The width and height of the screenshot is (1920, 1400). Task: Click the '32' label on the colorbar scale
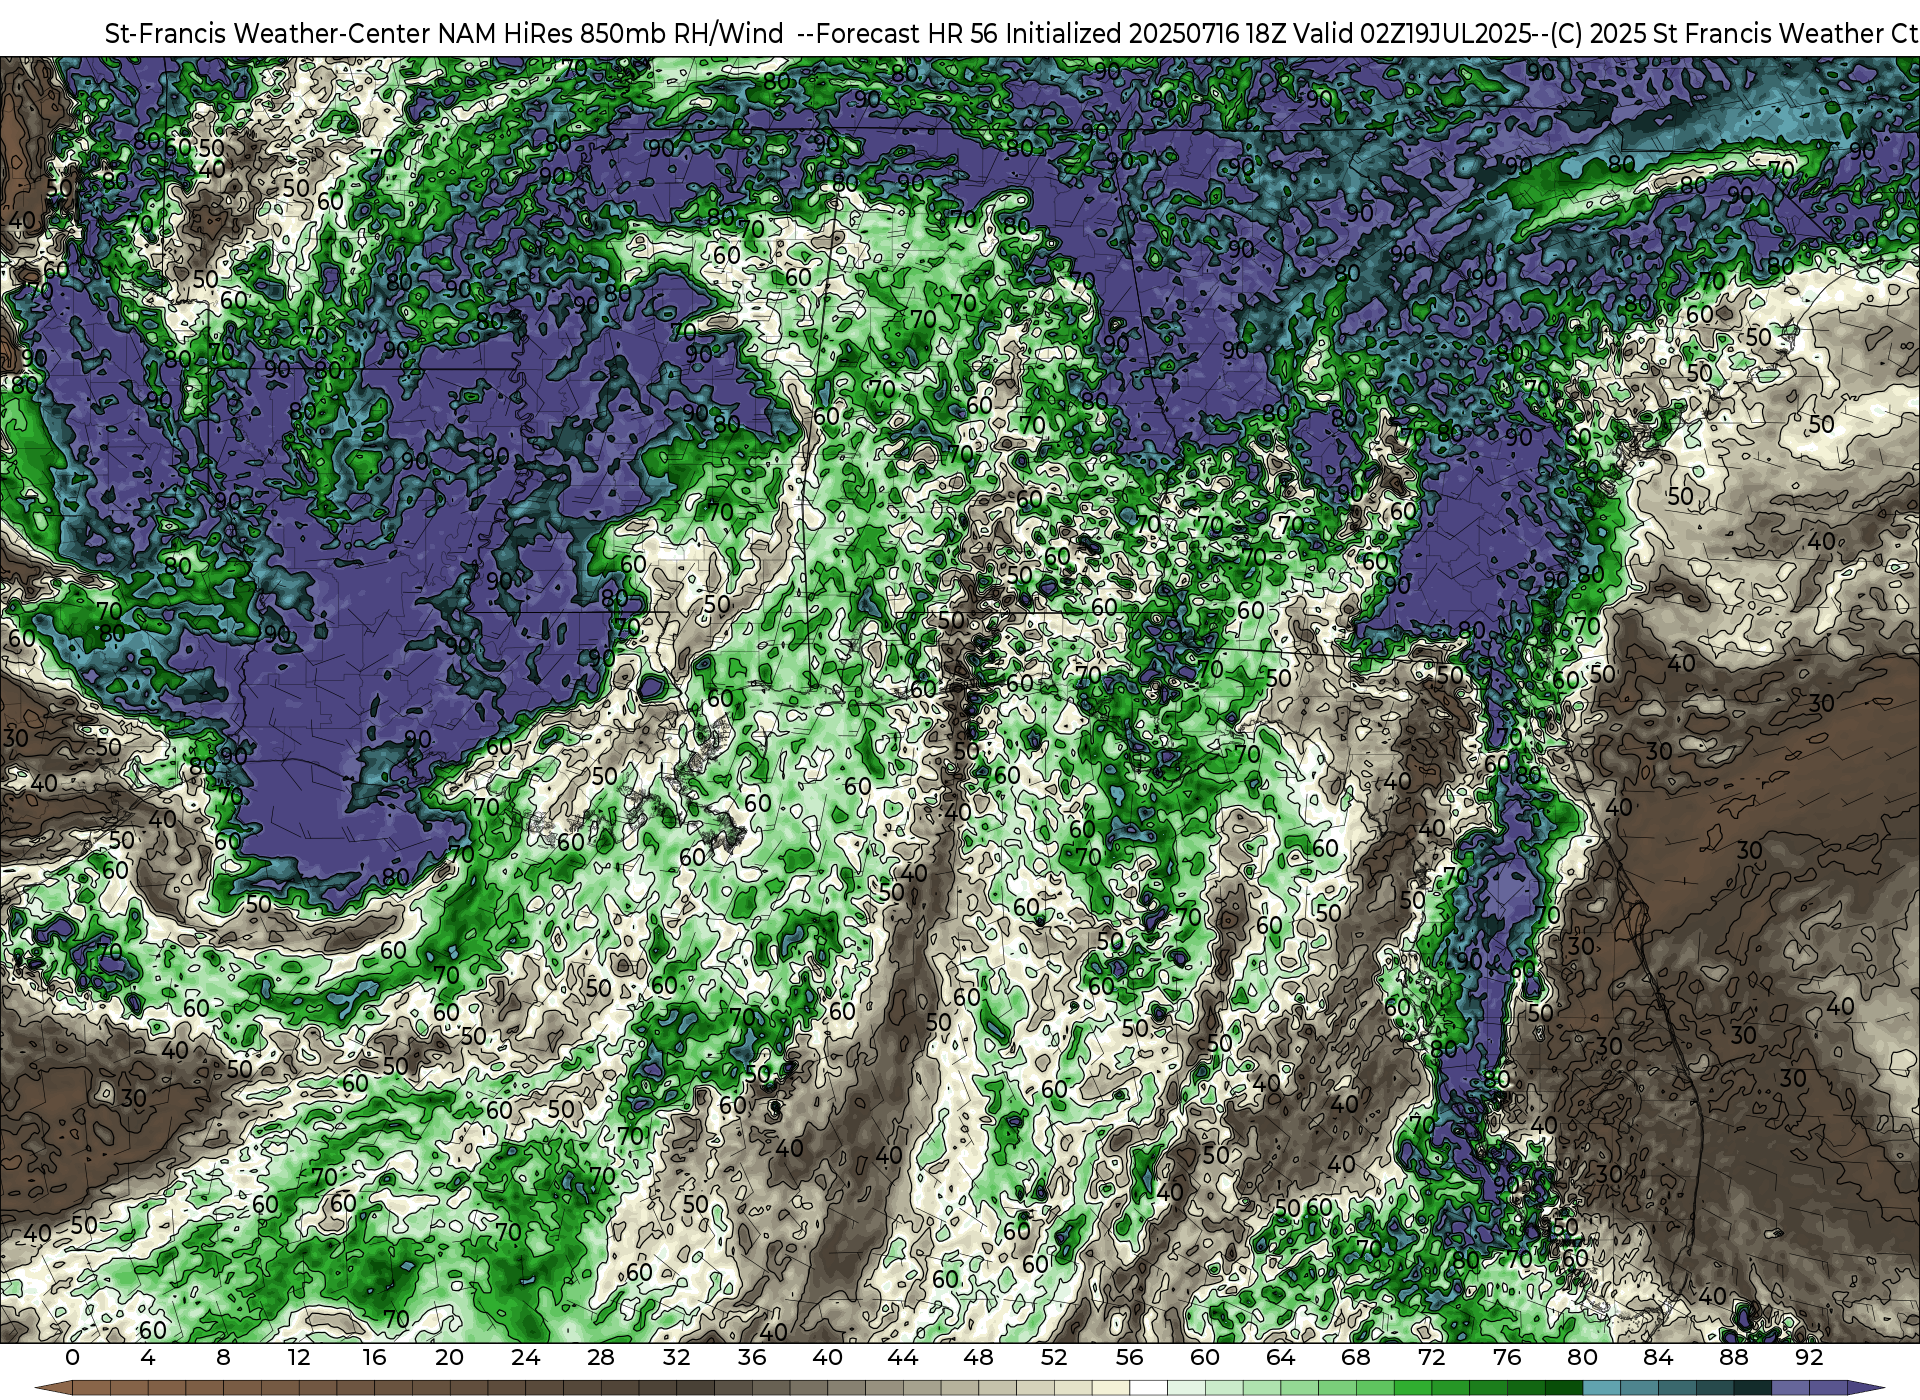tap(677, 1358)
